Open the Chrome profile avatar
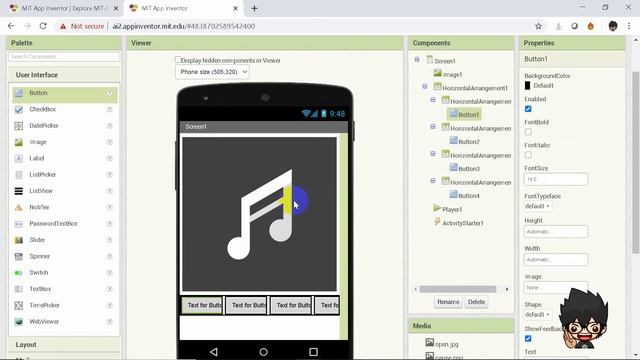Viewport: 640px width, 360px height. point(613,26)
